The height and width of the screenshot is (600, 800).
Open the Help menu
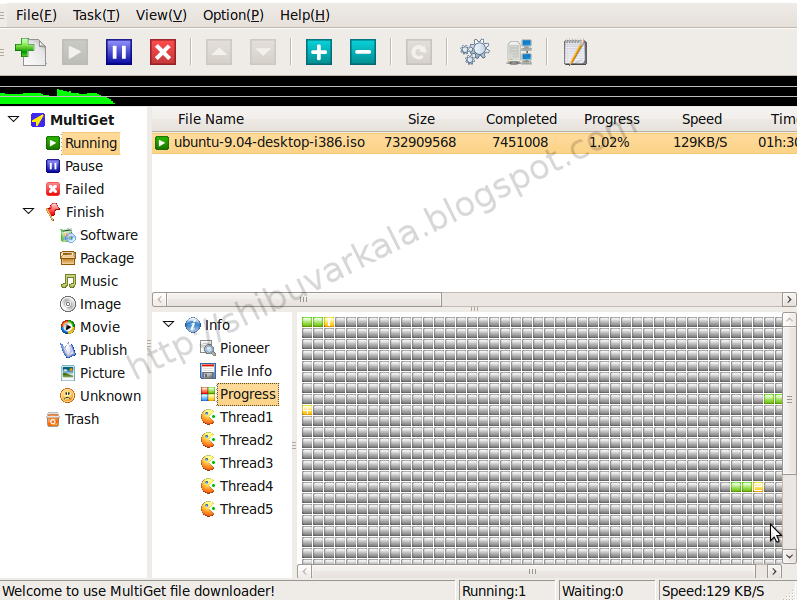(305, 15)
